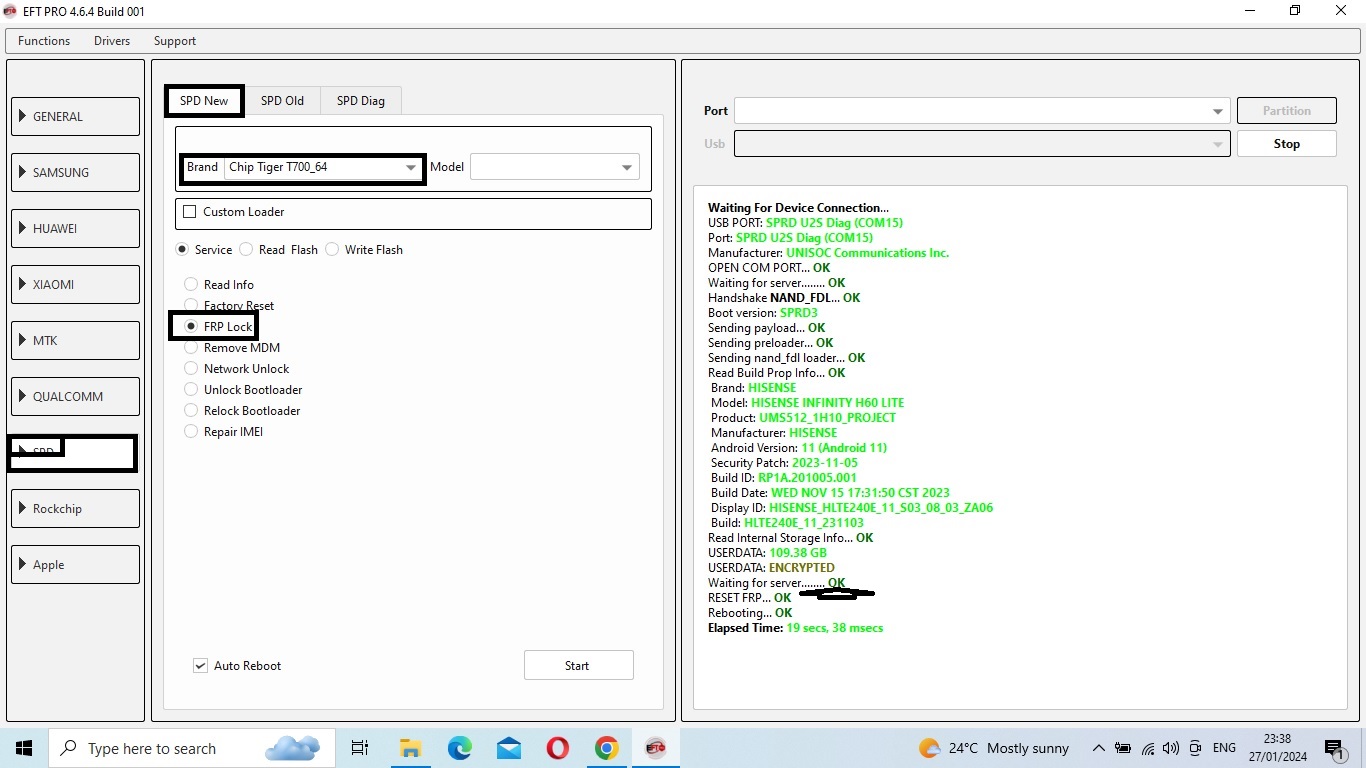Click the Stop button
The width and height of the screenshot is (1366, 768).
(x=1286, y=144)
